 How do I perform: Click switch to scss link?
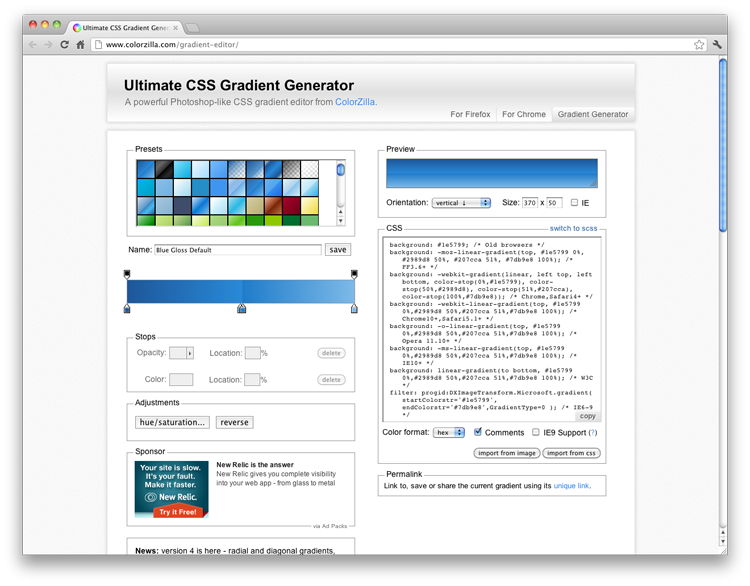pos(573,228)
